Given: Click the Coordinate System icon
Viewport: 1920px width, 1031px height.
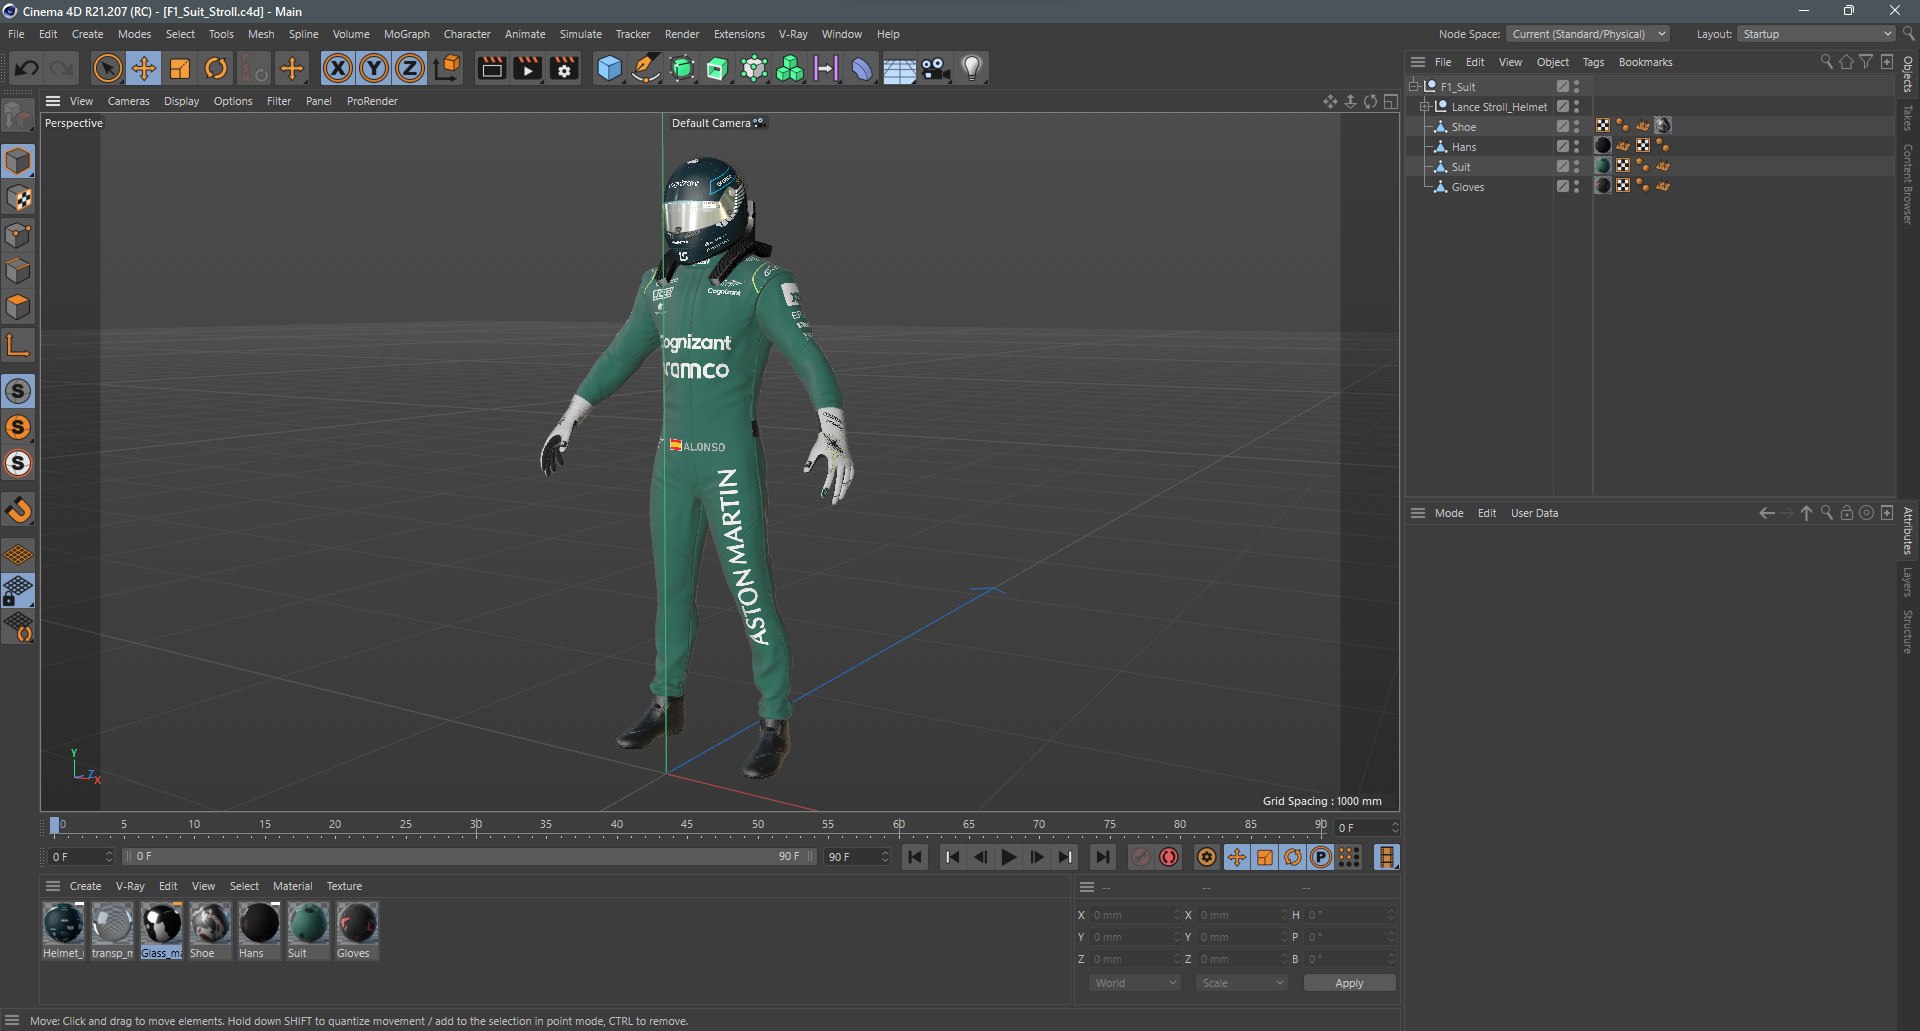Looking at the screenshot, I should (x=448, y=68).
